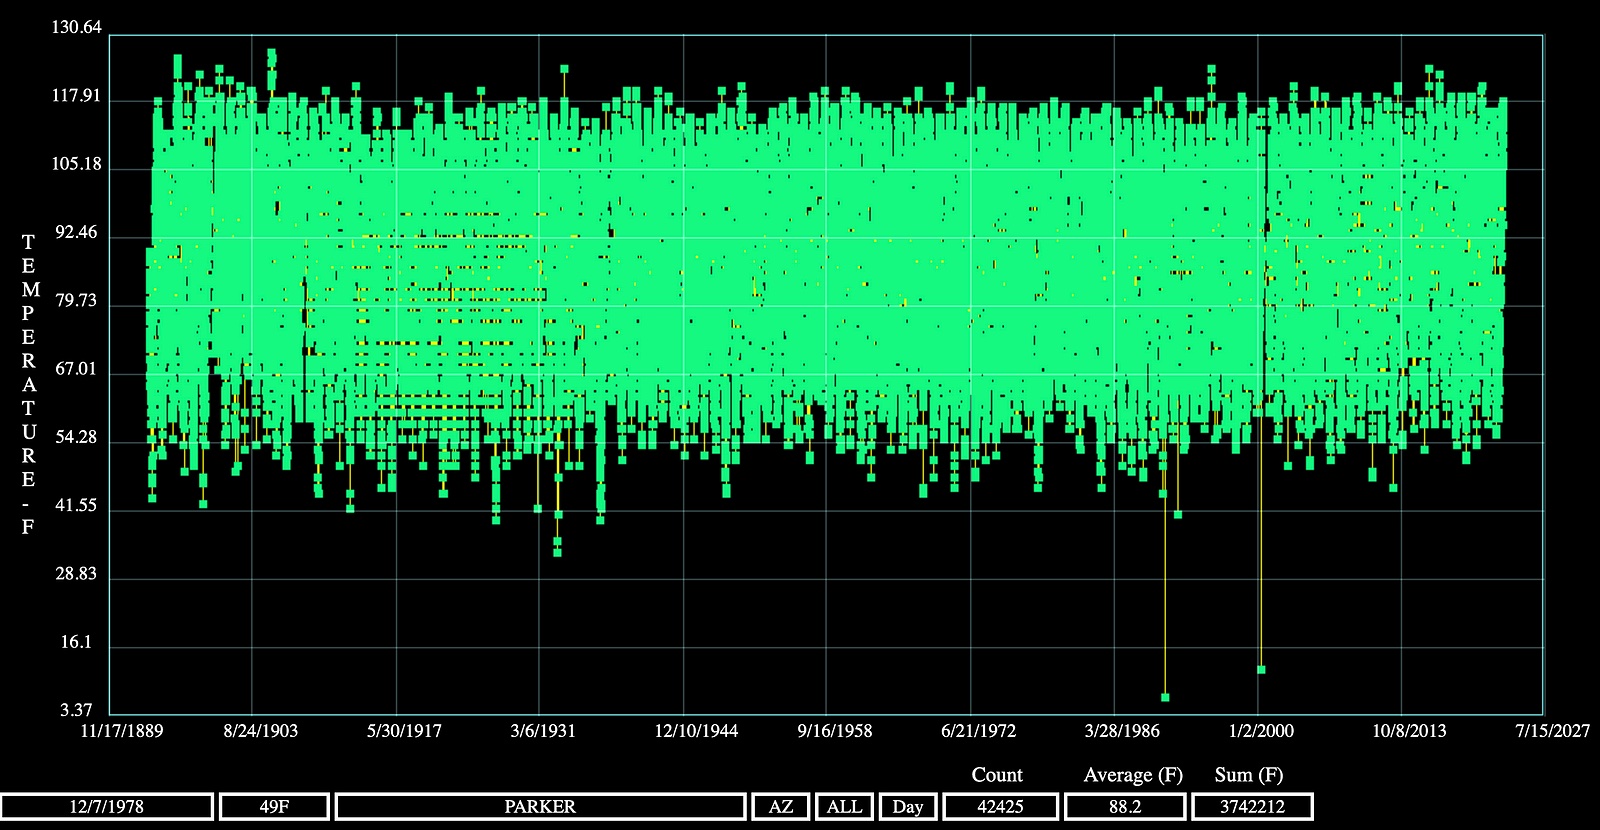Click the 105.18 y-axis label
Viewport: 1600px width, 830px height.
pyautogui.click(x=77, y=164)
